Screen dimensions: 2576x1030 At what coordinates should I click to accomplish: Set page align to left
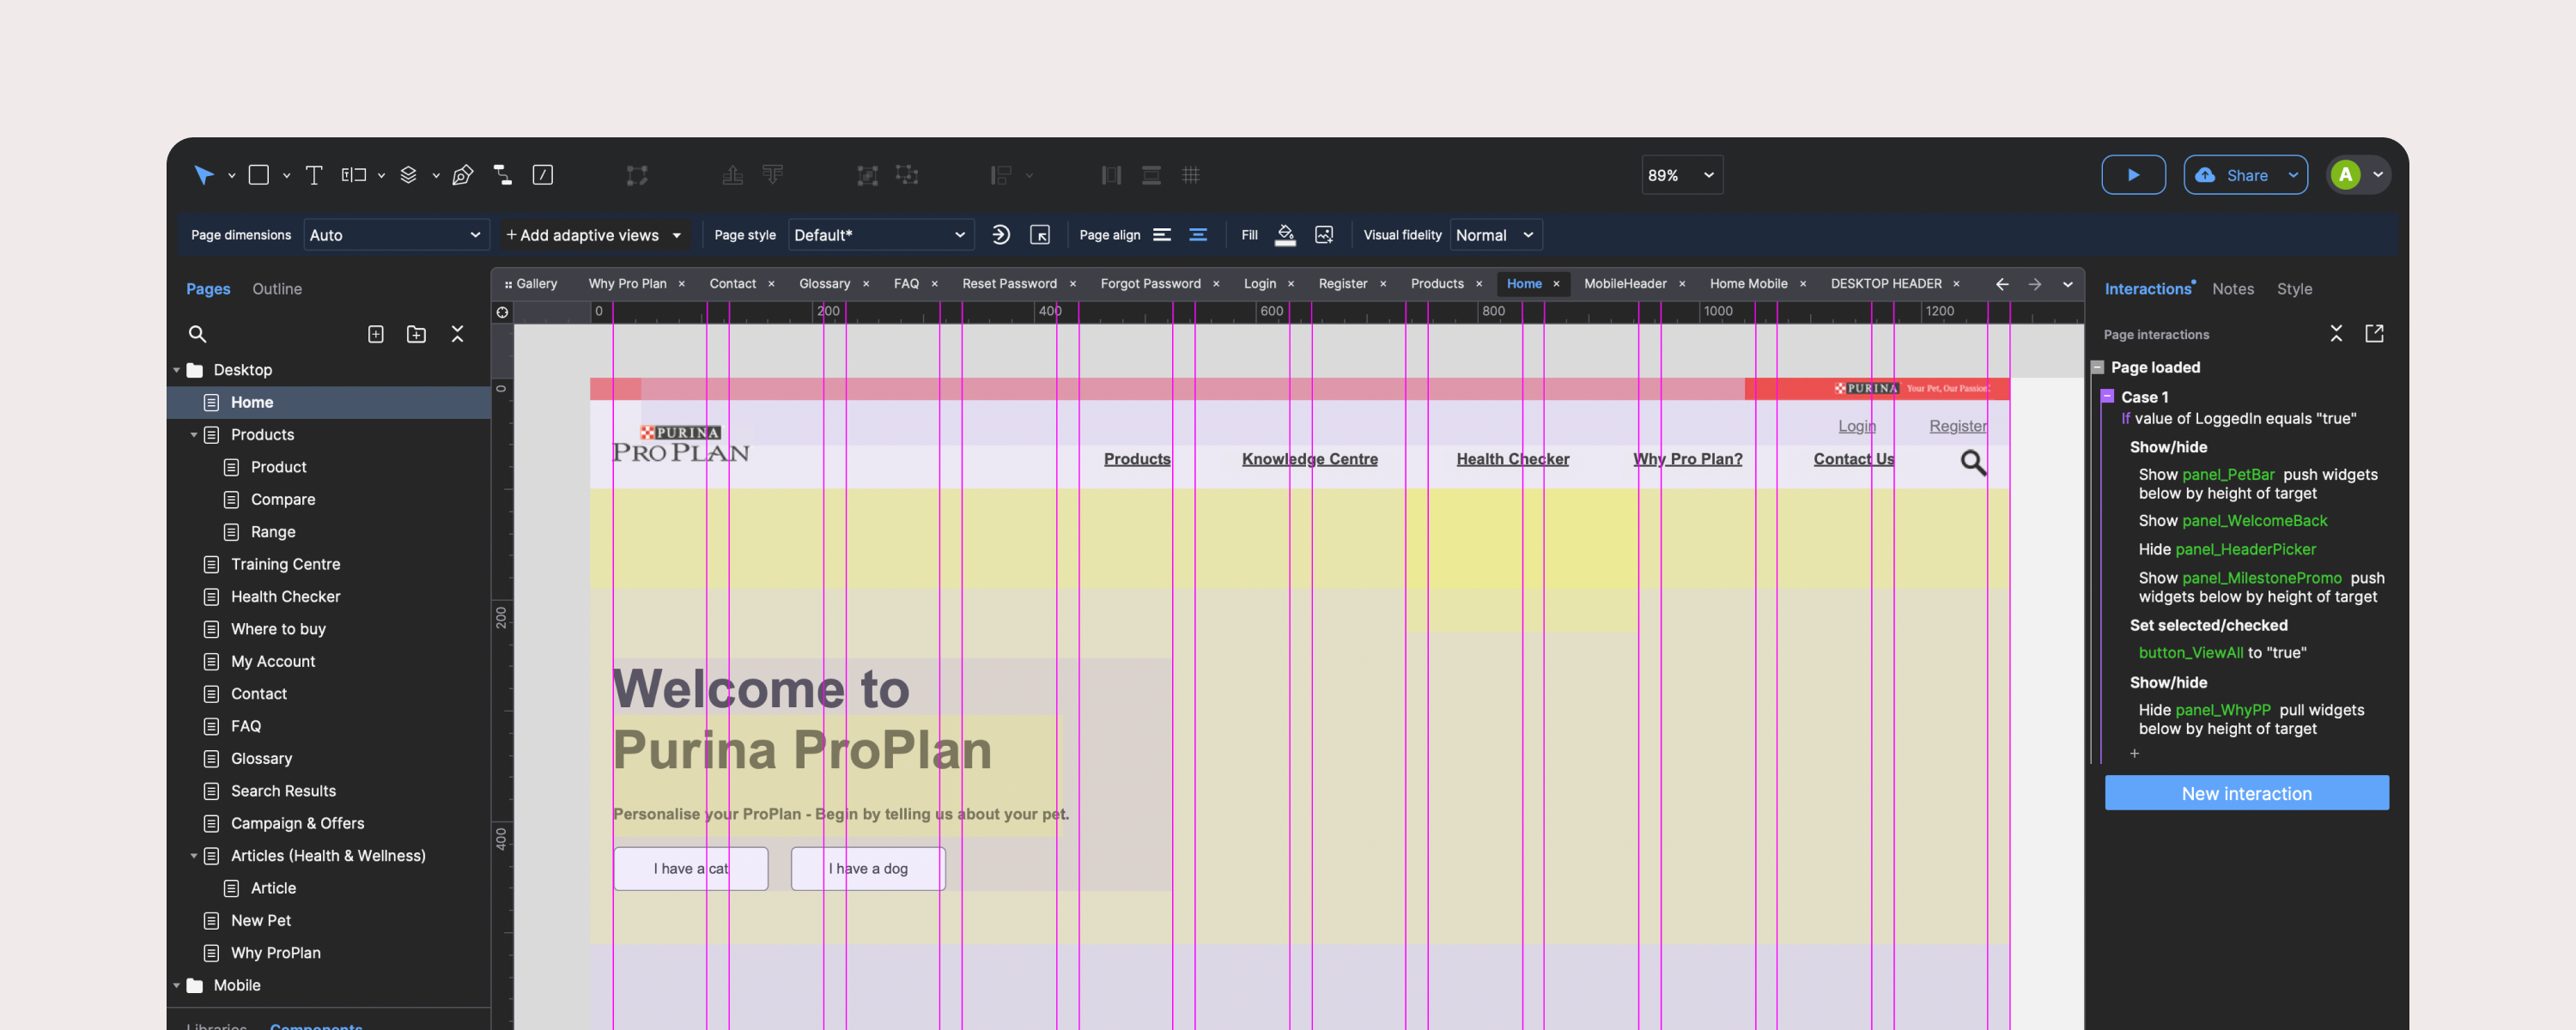[x=1162, y=235]
